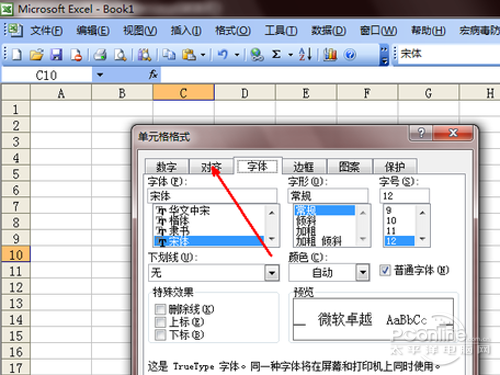Image resolution: width=500 pixels, height=375 pixels.
Task: Launch the Chart Wizard icon
Action: [x=330, y=54]
